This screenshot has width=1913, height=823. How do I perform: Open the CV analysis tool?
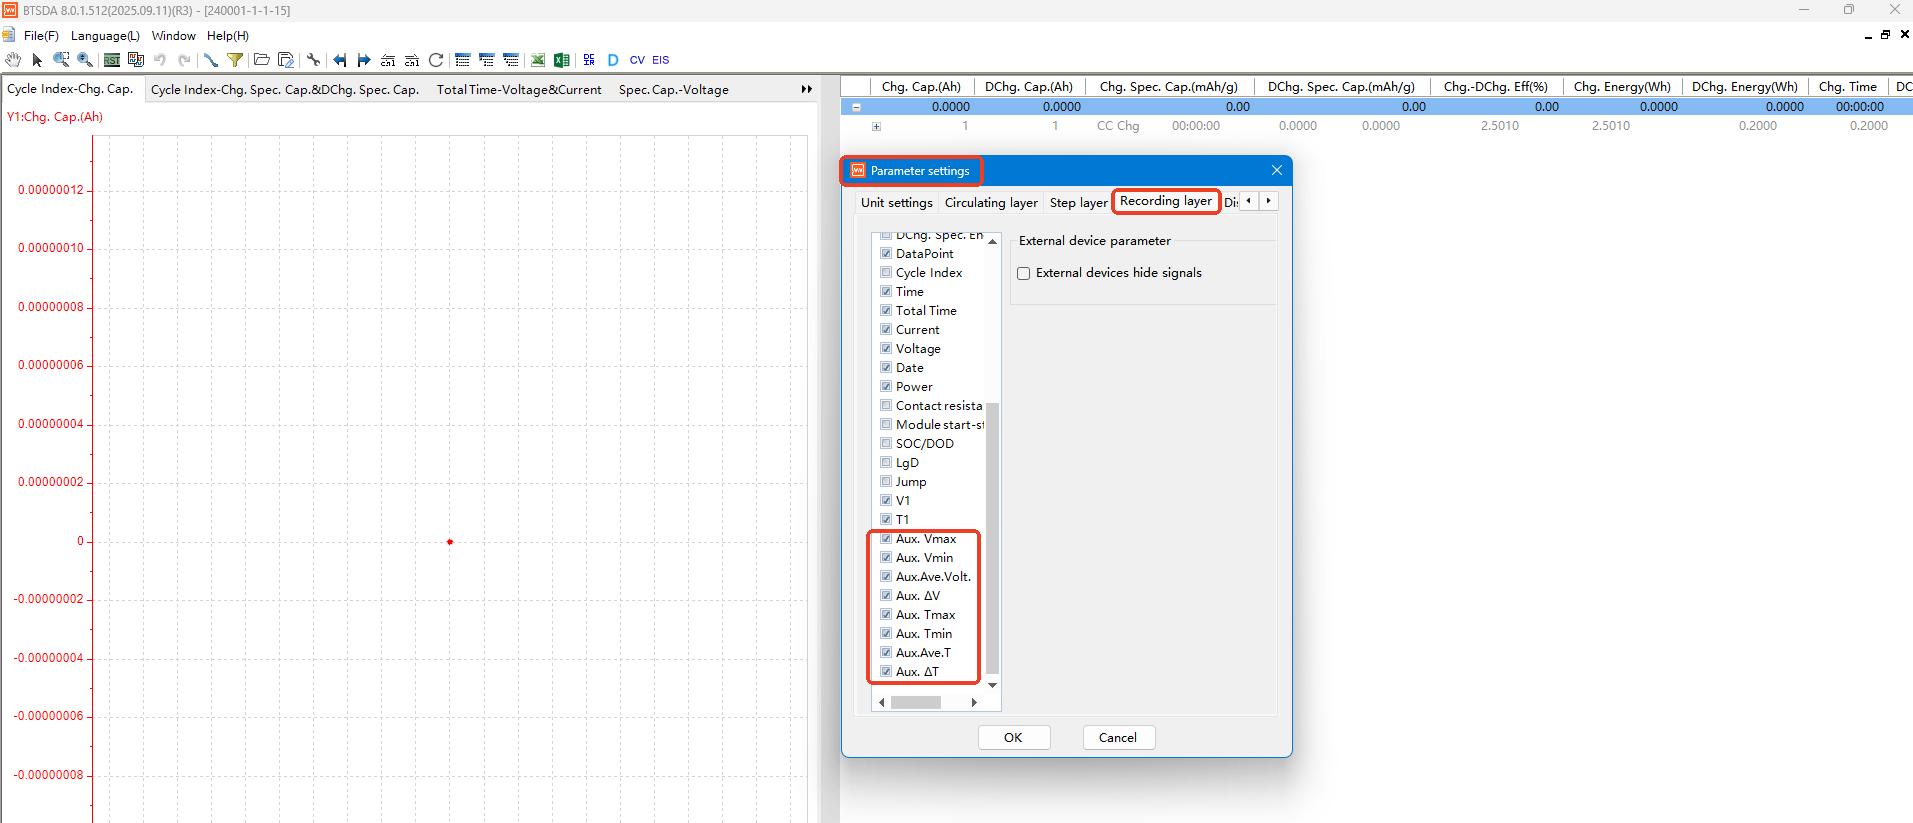tap(637, 60)
